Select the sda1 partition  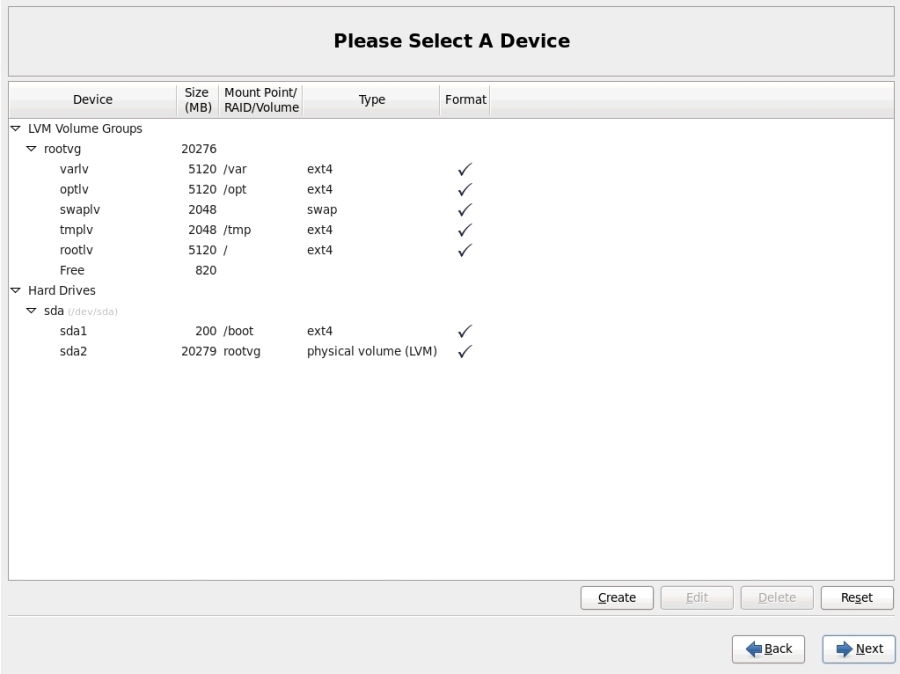click(x=73, y=331)
